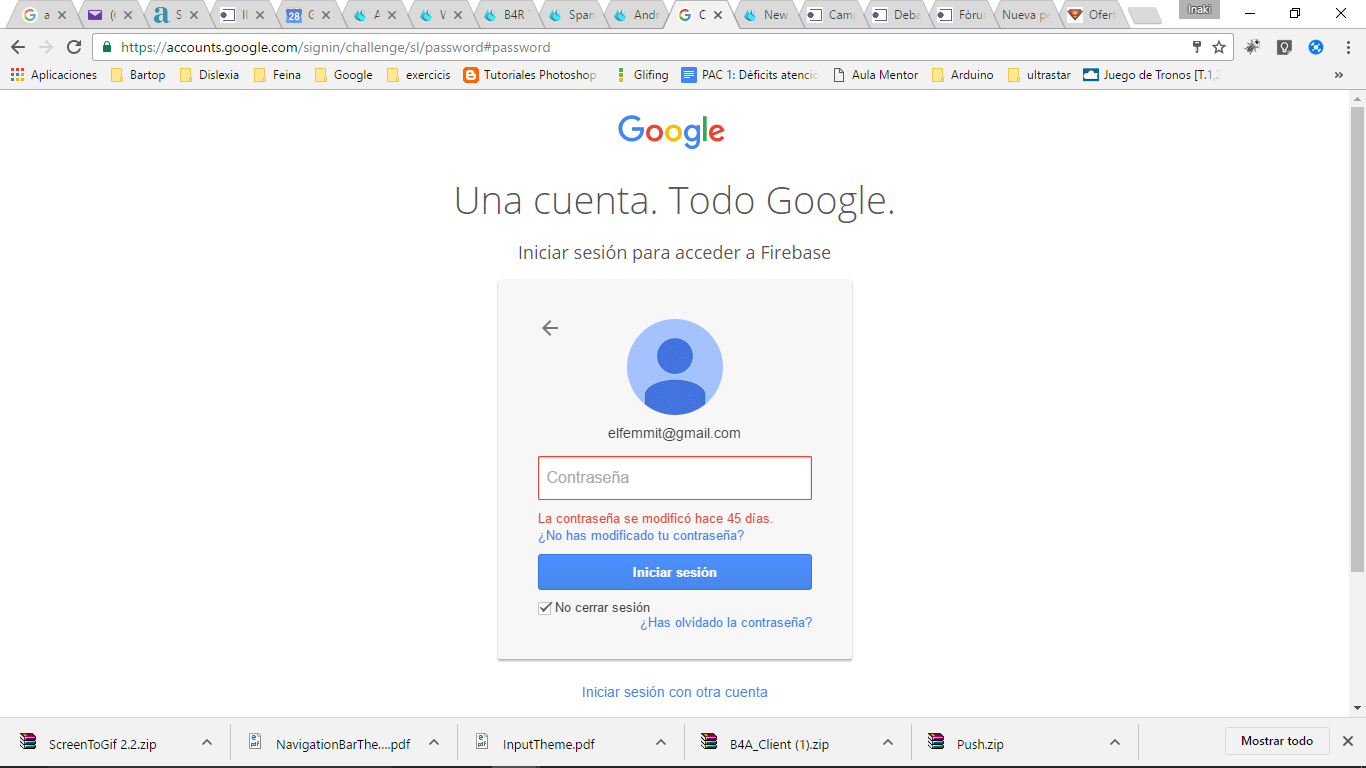Click the browser back navigation arrow
This screenshot has height=768, width=1366.
pyautogui.click(x=18, y=47)
